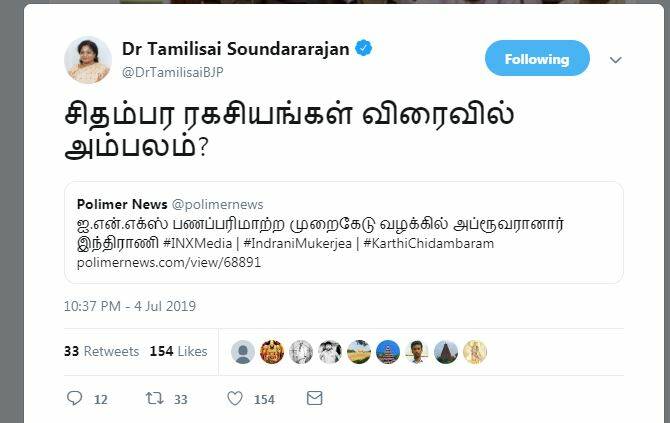
Task: Click the reply speech bubble icon
Action: tap(75, 398)
